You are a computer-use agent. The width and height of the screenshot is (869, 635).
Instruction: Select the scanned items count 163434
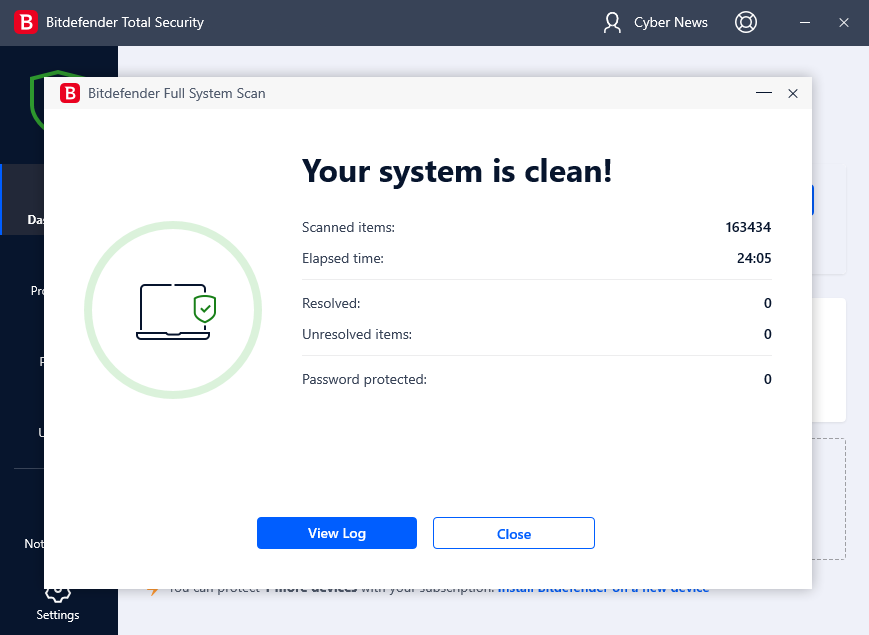(x=748, y=227)
